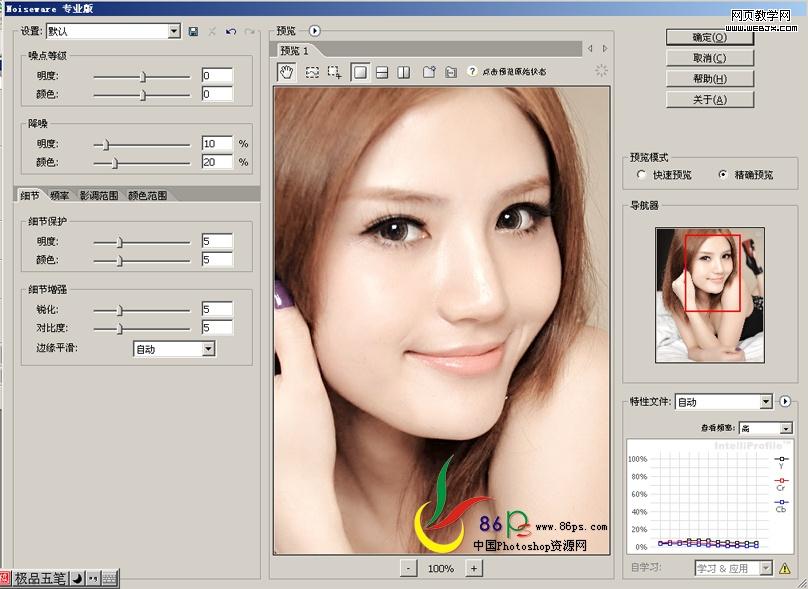Open the 设置 presets dropdown
Screen dimensions: 808x589
175,31
